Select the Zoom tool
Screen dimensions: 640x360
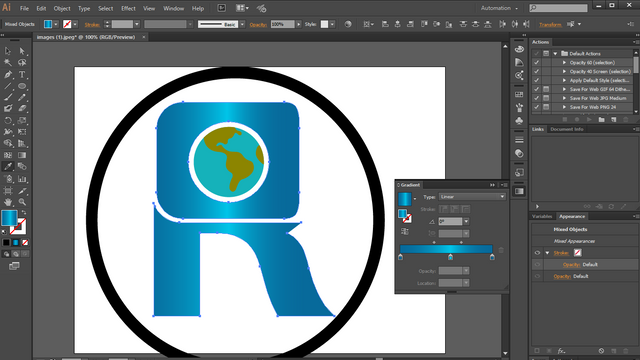tap(22, 202)
